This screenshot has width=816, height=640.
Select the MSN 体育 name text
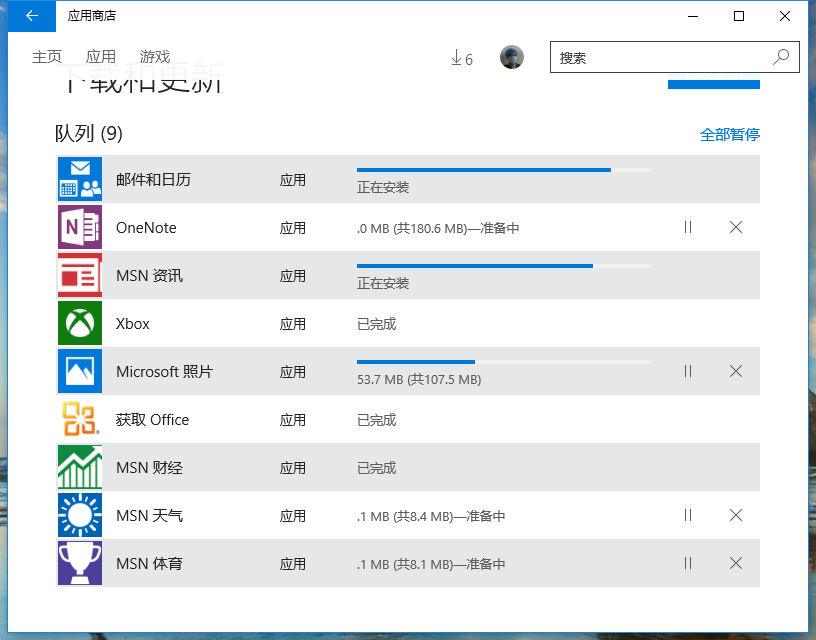tap(149, 564)
